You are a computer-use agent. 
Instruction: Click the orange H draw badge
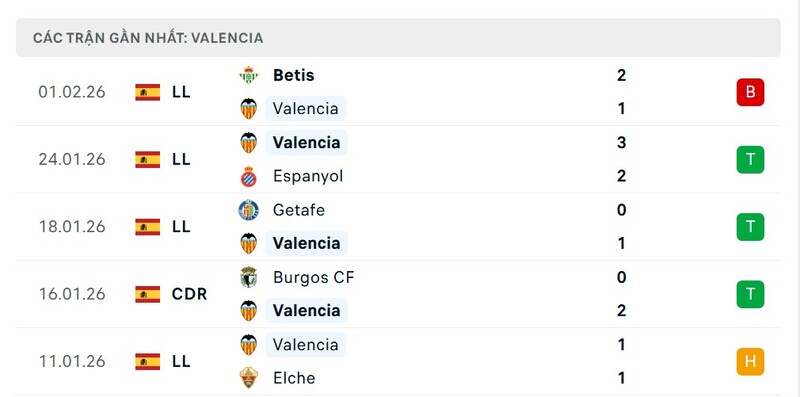click(x=750, y=361)
